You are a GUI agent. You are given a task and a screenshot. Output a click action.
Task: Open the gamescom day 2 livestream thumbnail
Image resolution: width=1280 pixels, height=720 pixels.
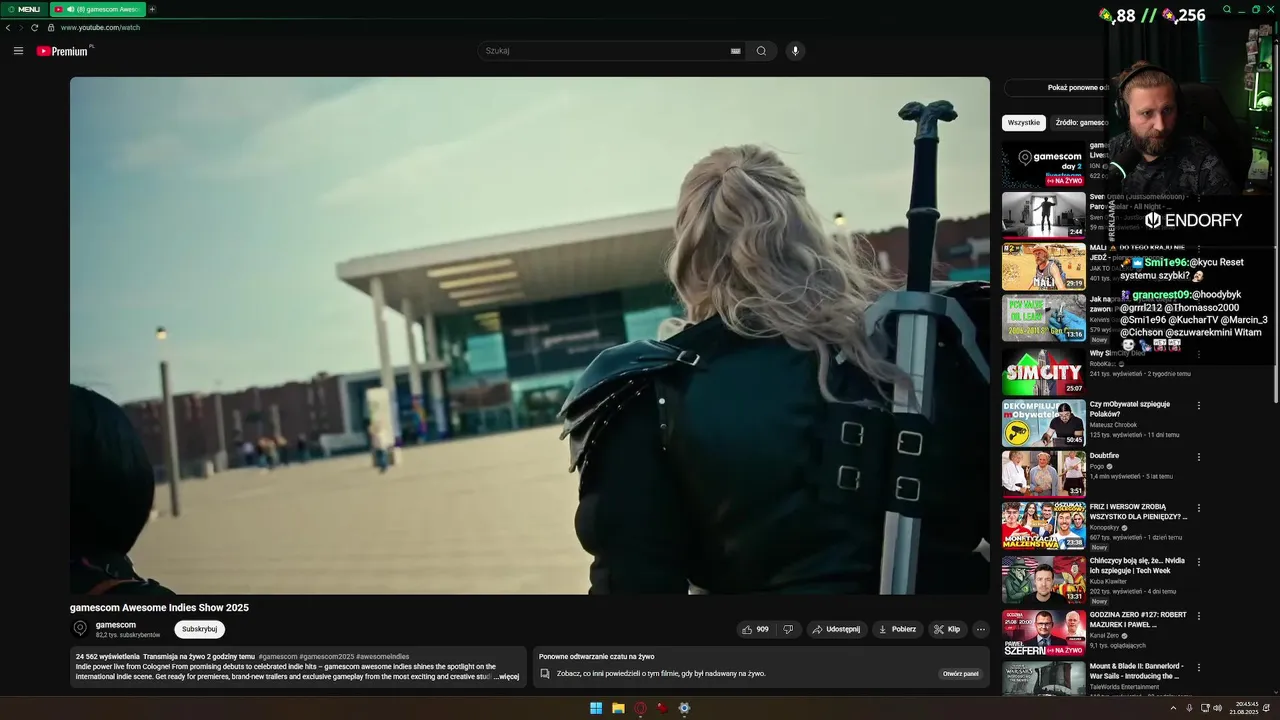point(1044,164)
